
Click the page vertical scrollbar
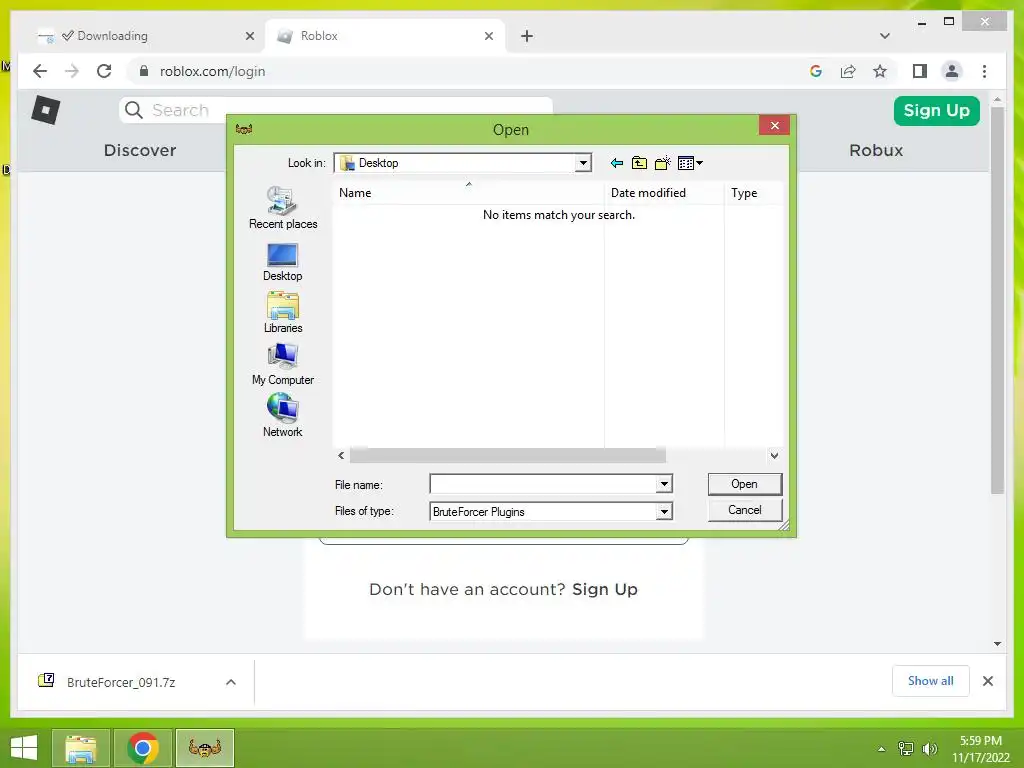[x=997, y=300]
